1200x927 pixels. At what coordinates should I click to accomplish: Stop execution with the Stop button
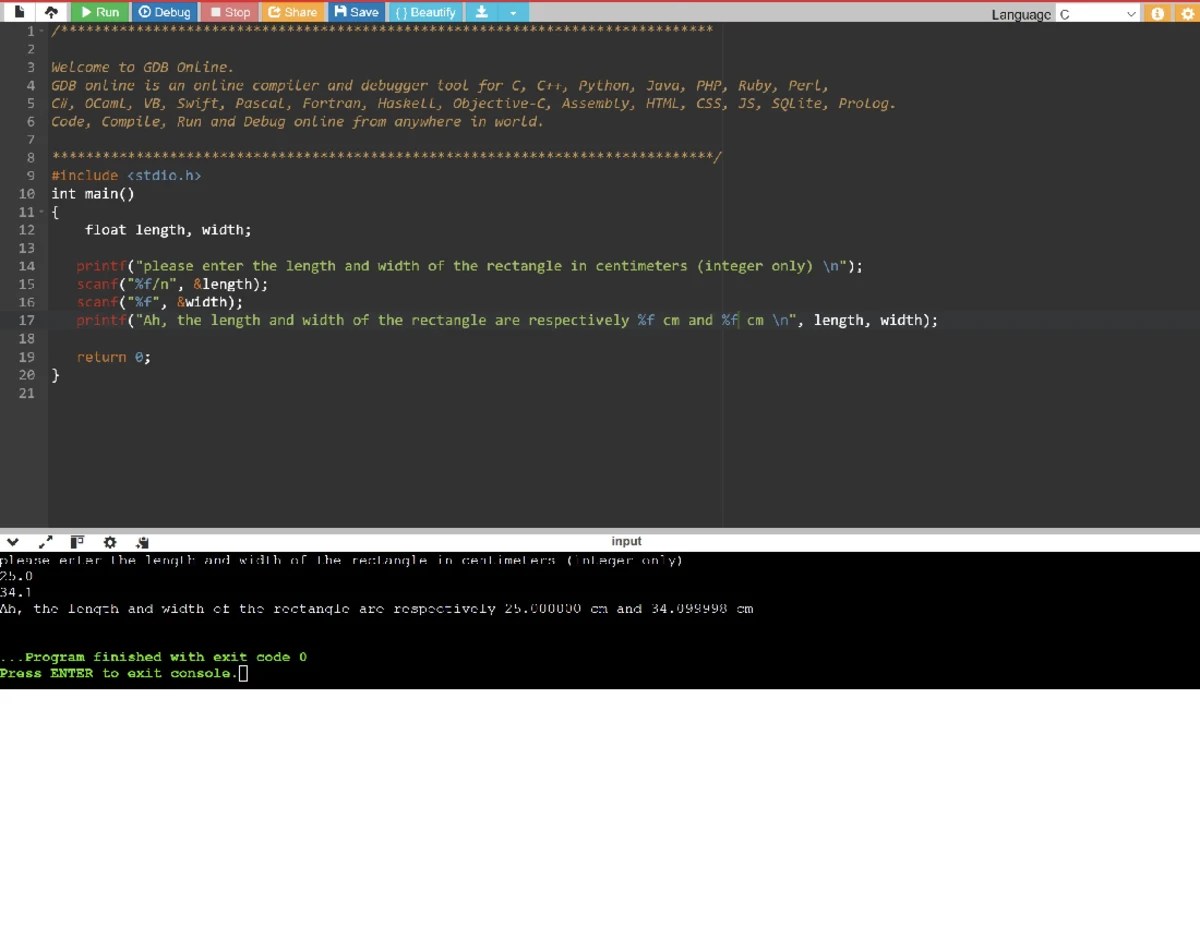click(230, 12)
